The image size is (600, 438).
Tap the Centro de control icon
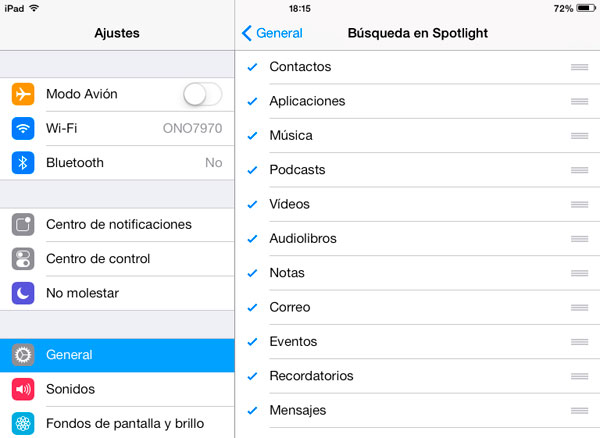point(23,259)
